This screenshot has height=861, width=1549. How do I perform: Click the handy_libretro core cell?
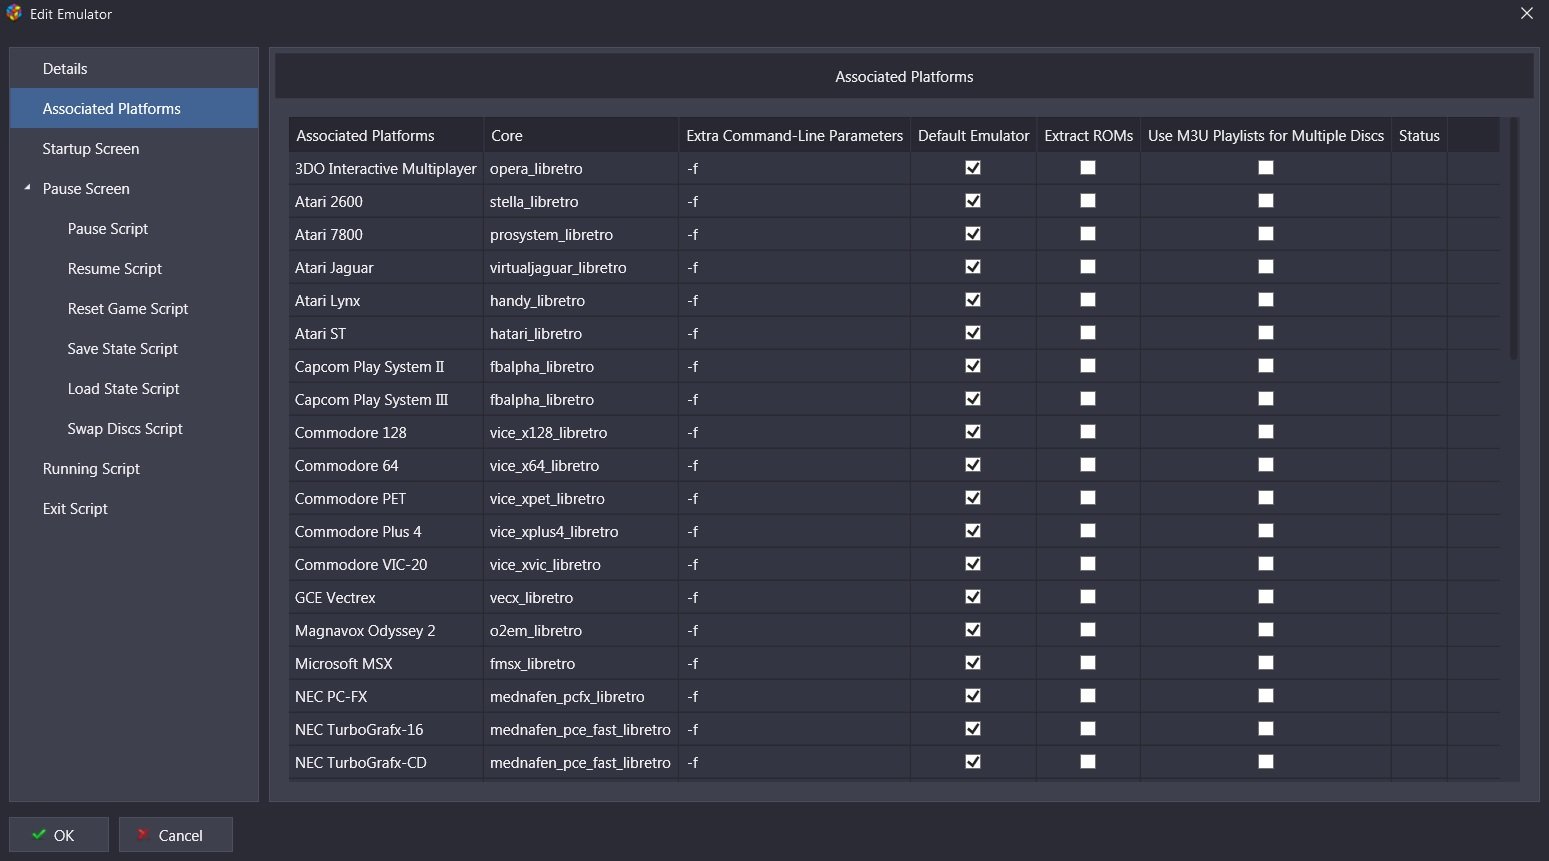click(581, 300)
